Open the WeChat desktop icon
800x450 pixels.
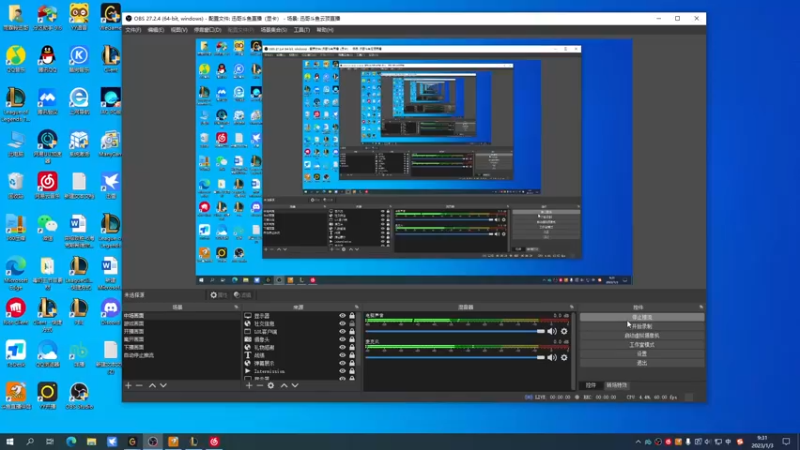47,228
